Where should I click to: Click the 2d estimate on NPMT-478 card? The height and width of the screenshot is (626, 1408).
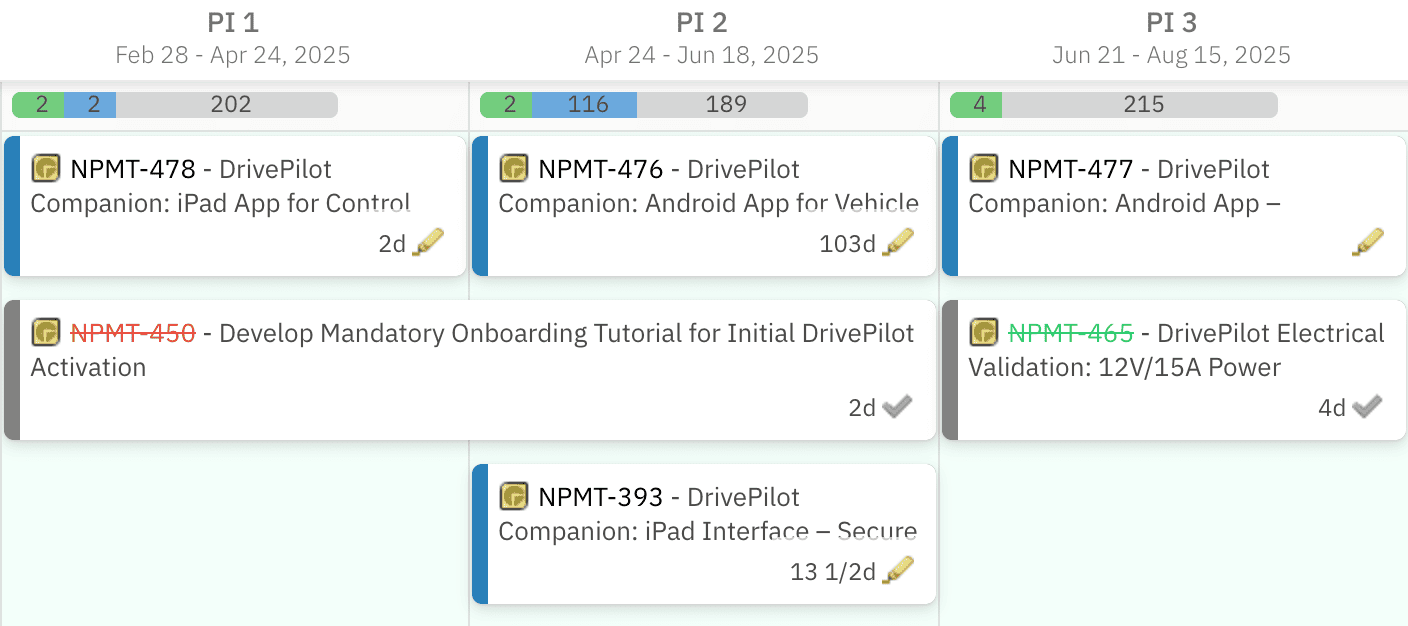tap(392, 243)
